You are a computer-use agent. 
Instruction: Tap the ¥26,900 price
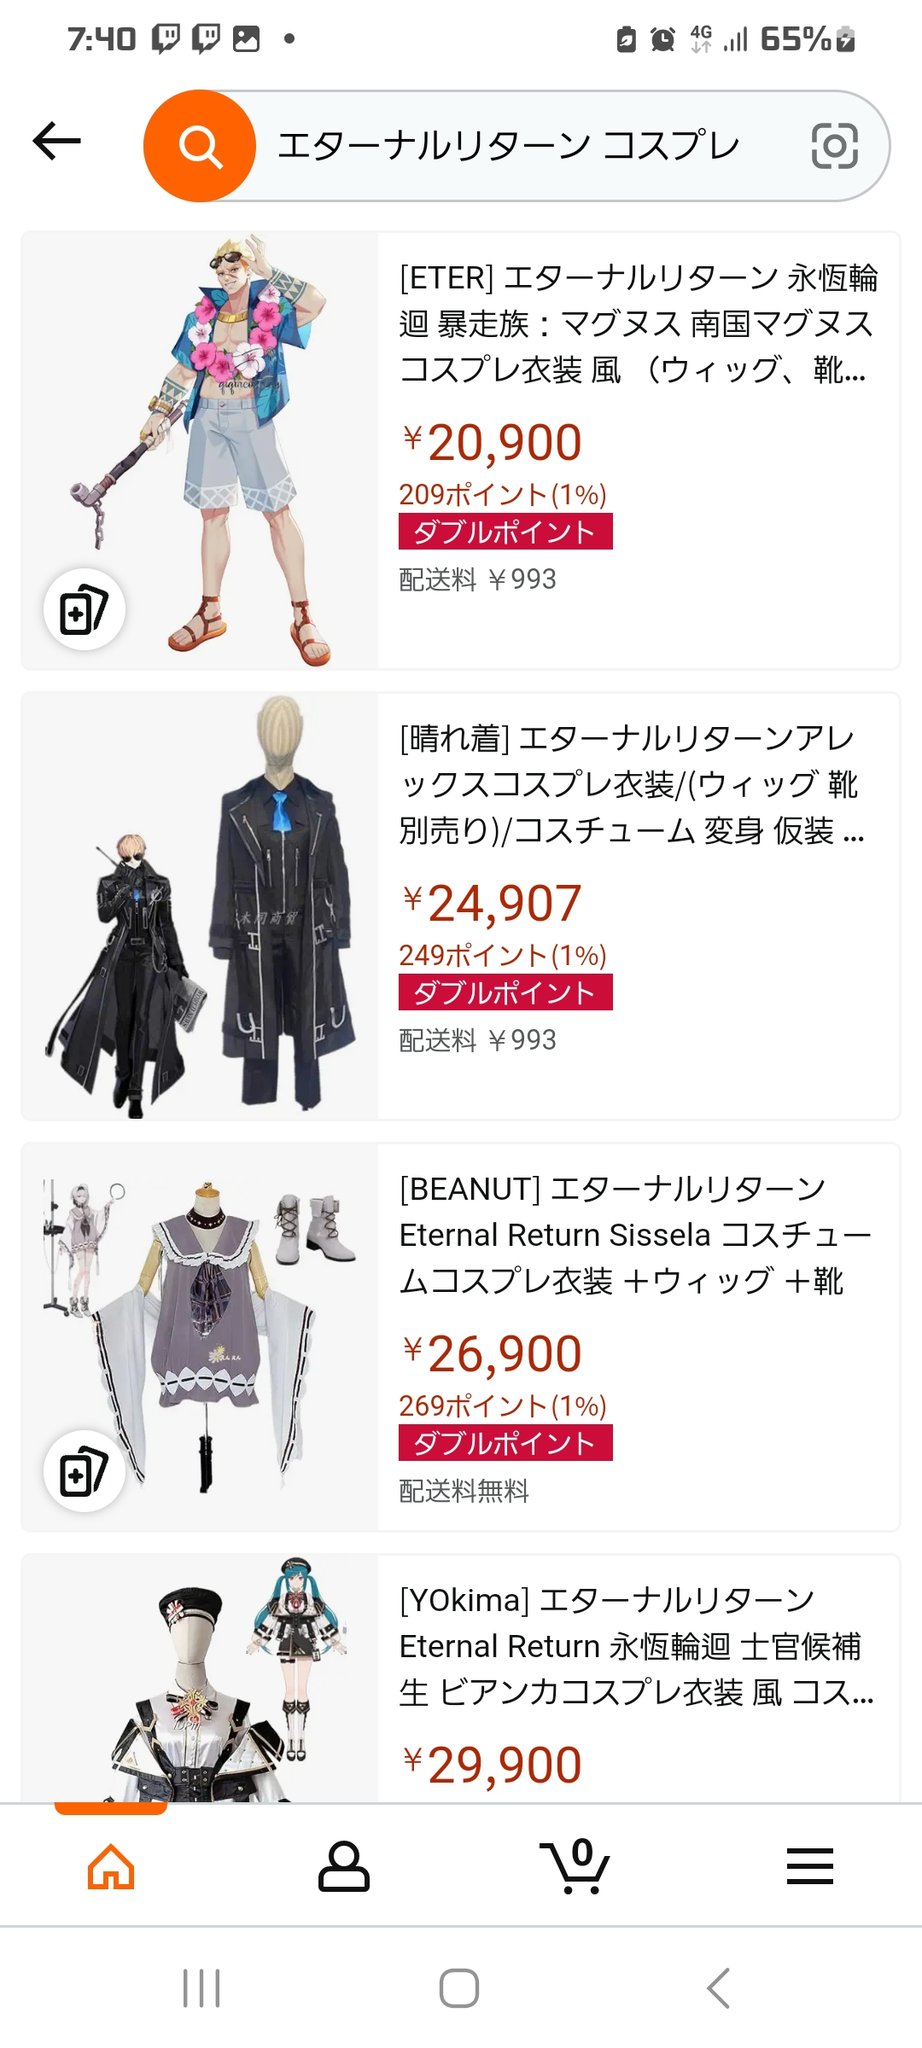[491, 1354]
